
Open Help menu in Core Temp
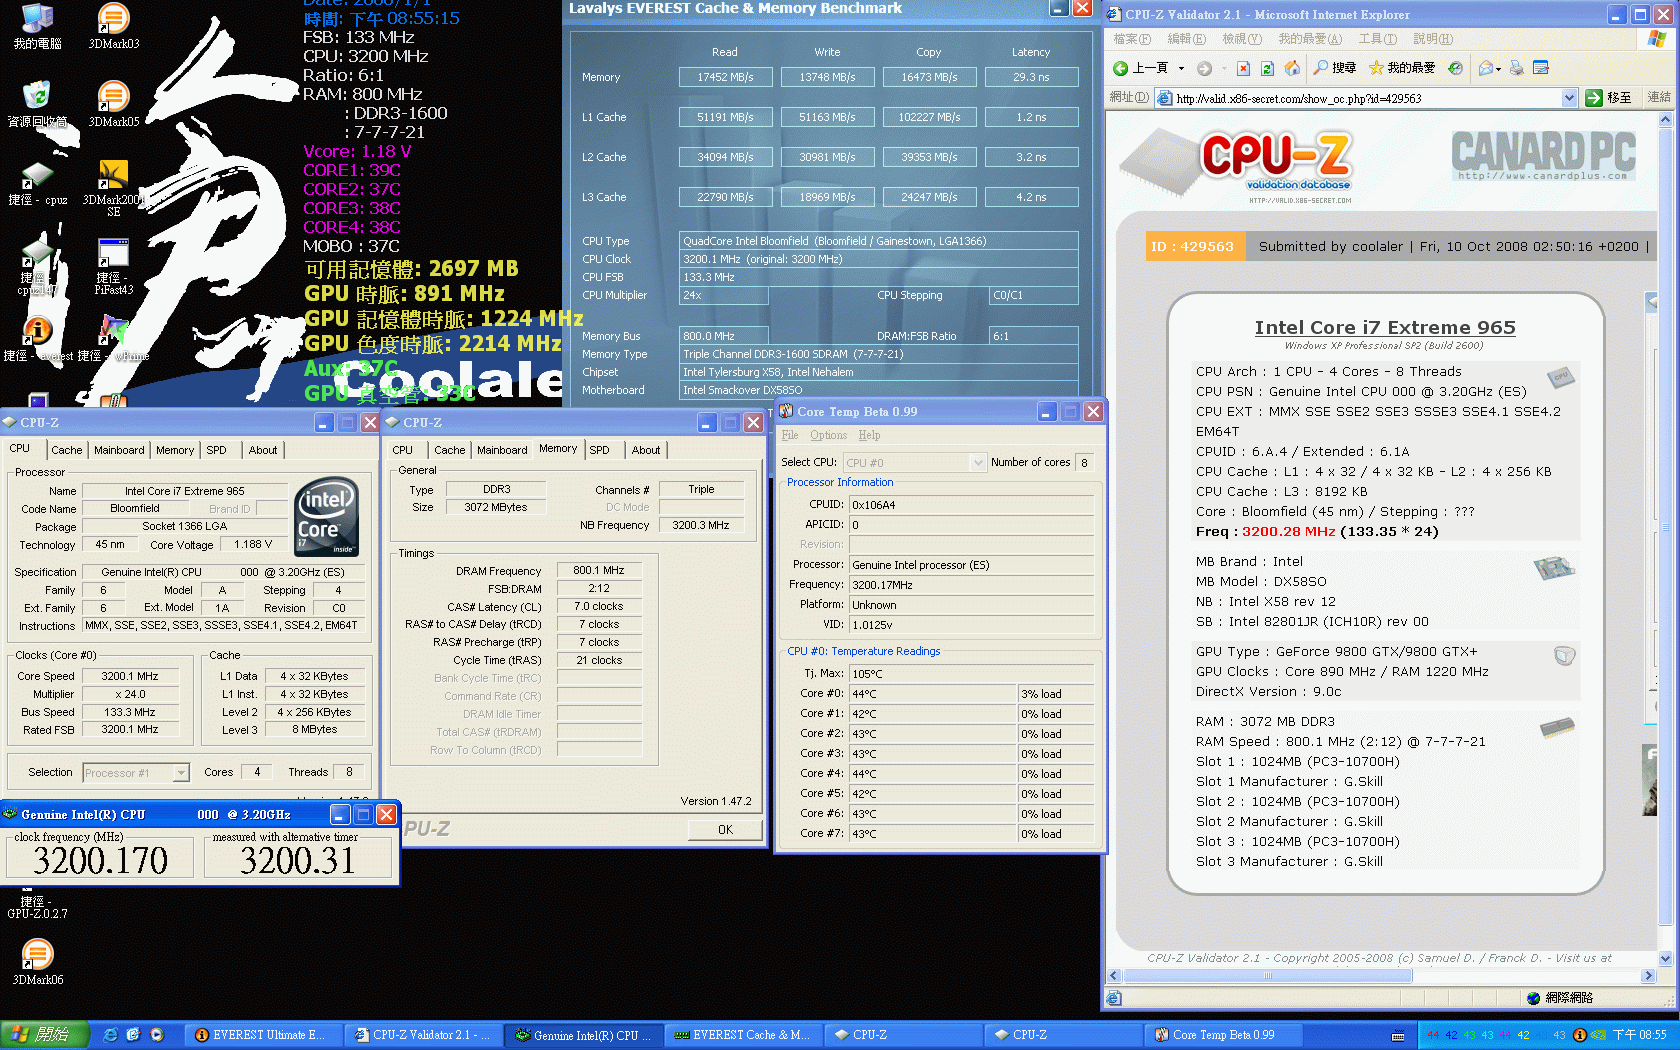(x=869, y=435)
